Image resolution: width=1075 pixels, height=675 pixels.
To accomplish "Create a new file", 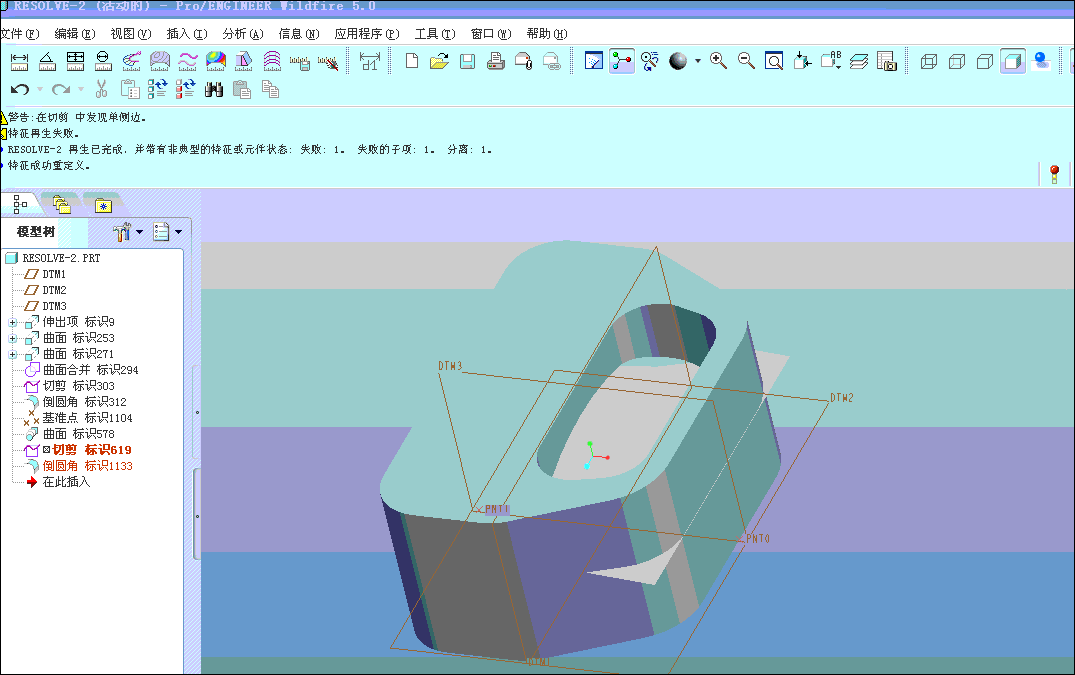I will [x=412, y=62].
